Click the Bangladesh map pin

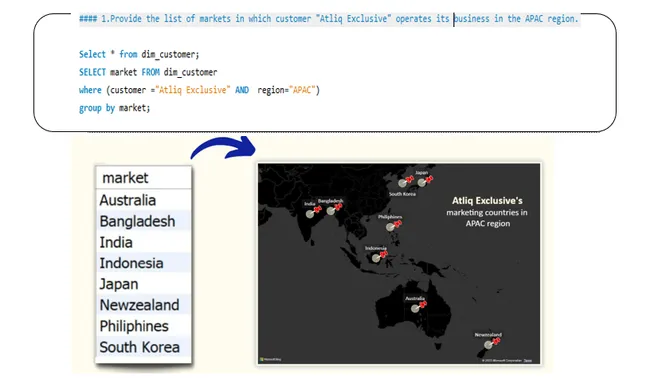point(334,209)
